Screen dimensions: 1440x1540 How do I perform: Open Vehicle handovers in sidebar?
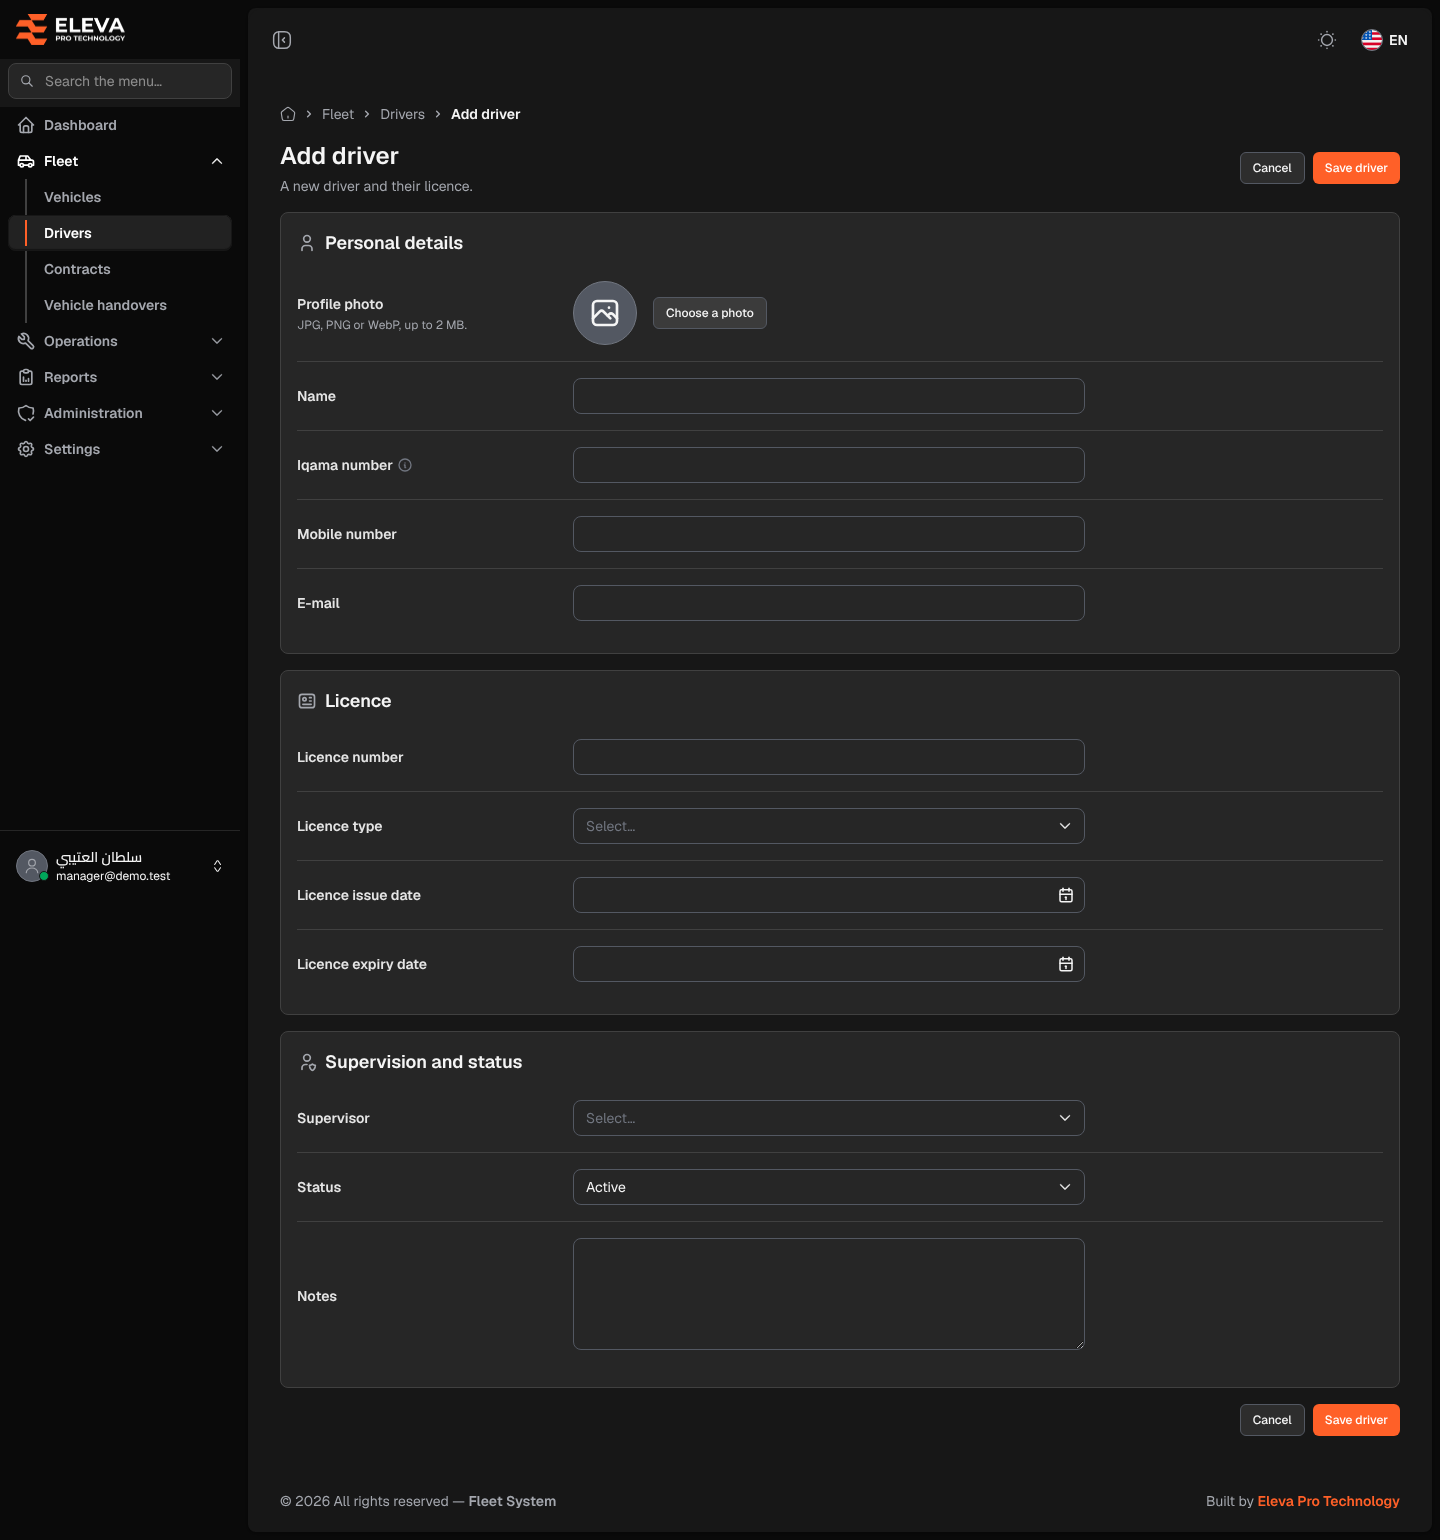120,305
